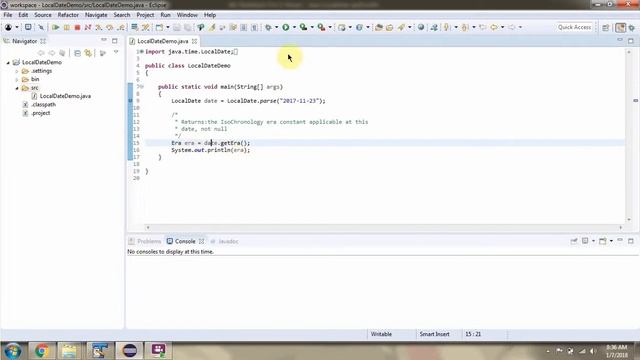The height and width of the screenshot is (360, 640).
Task: Click the Next Annotation toolbar icon
Action: (x=447, y=27)
